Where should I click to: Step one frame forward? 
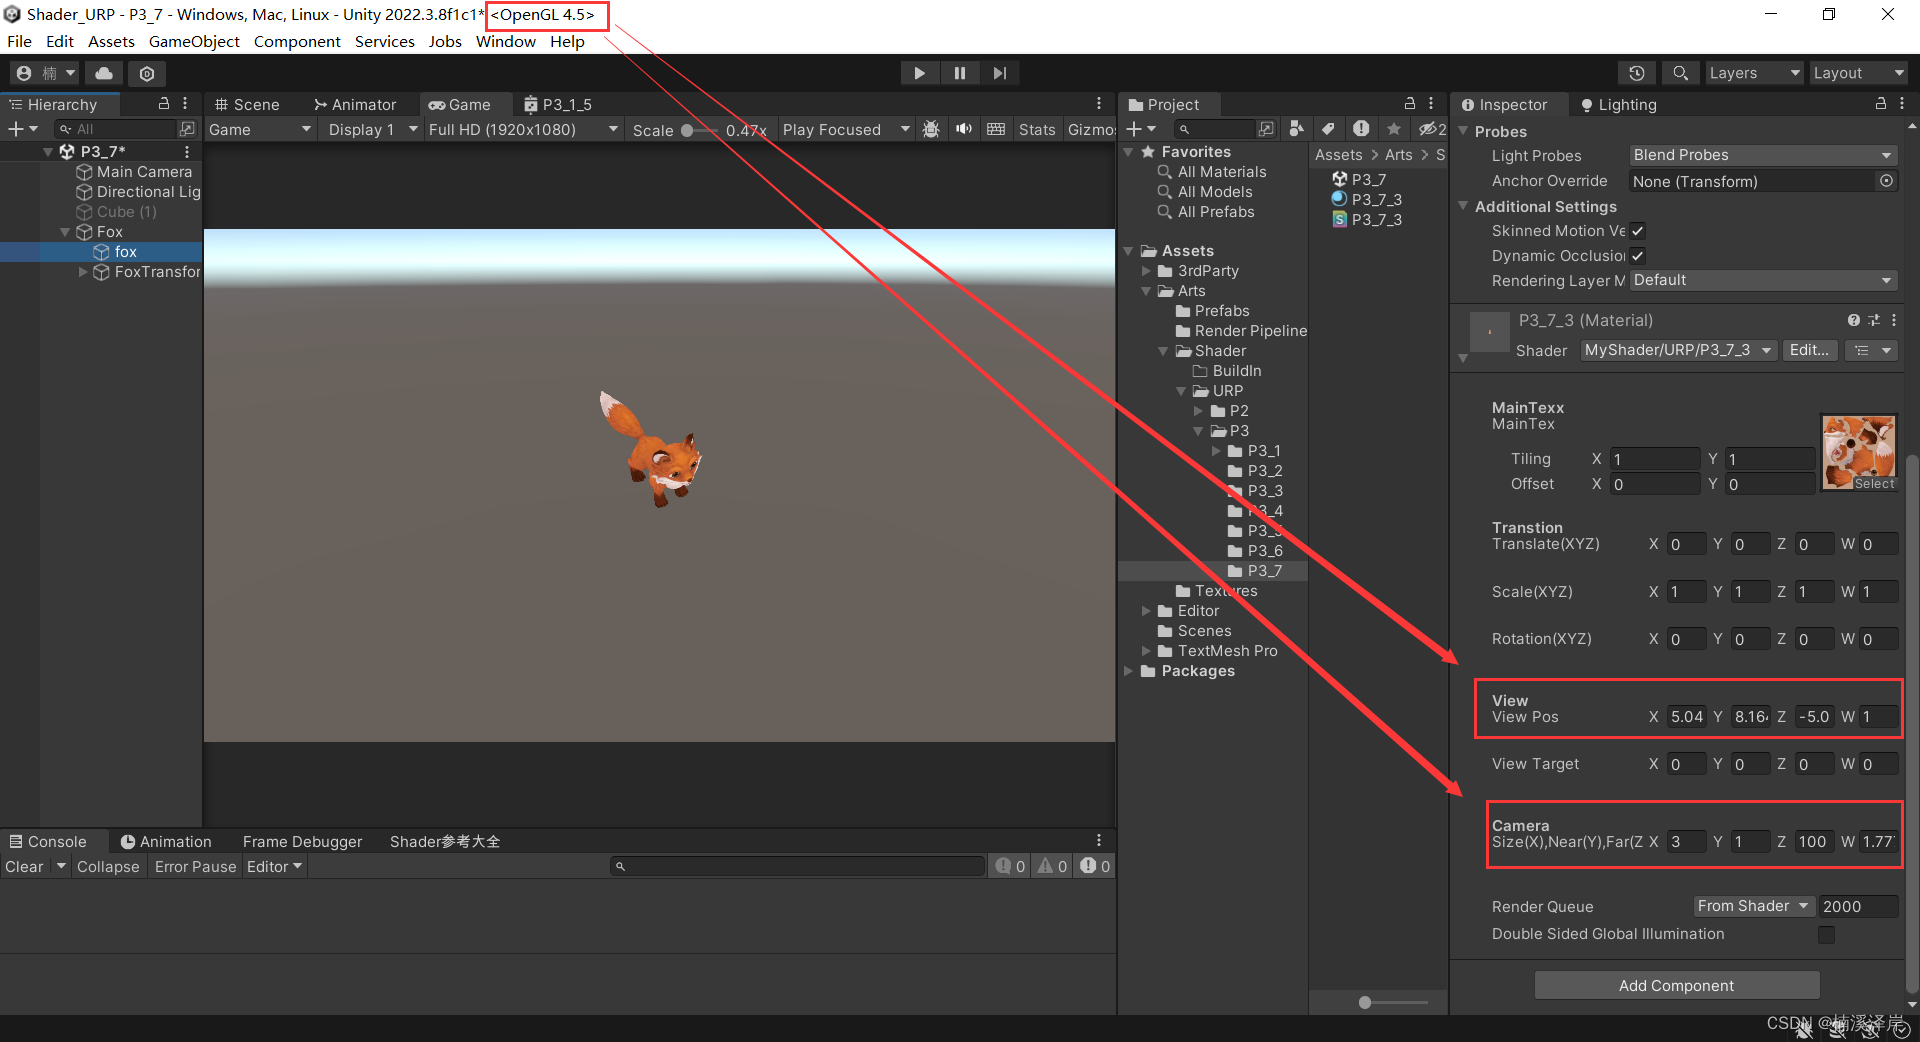tap(999, 73)
